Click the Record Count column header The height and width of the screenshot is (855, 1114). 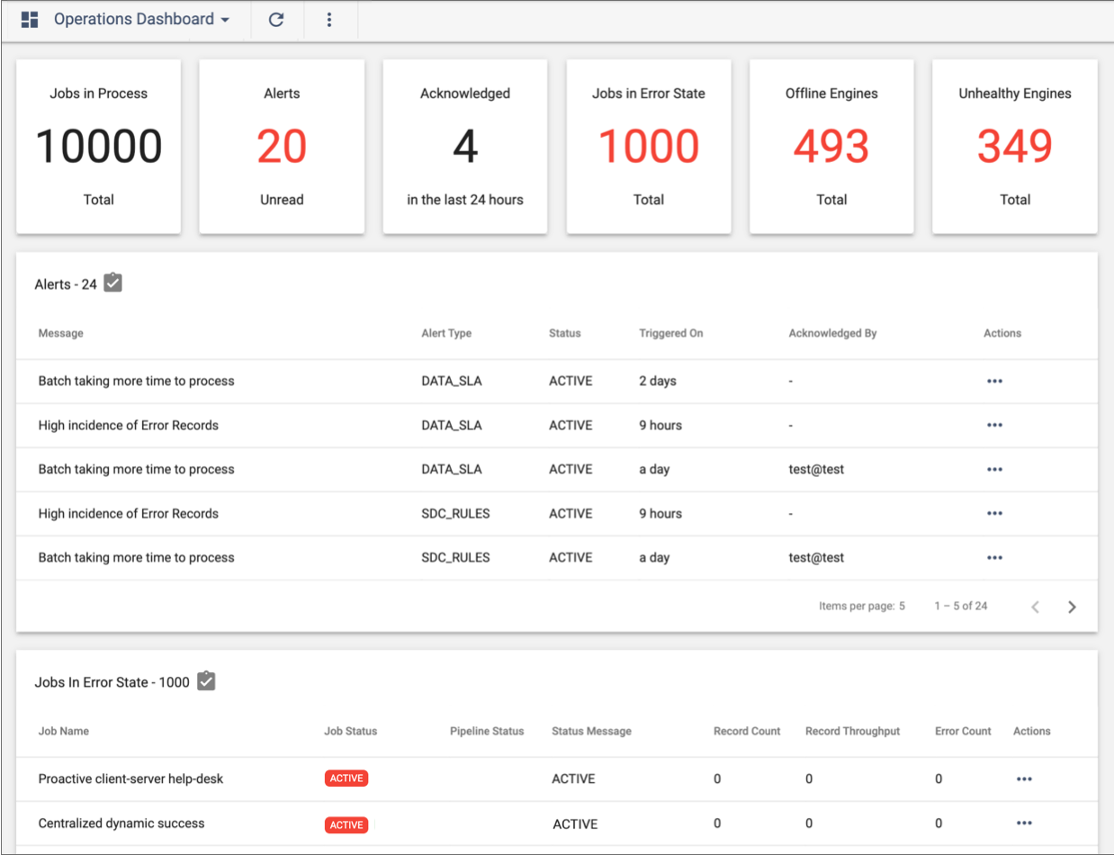[747, 731]
